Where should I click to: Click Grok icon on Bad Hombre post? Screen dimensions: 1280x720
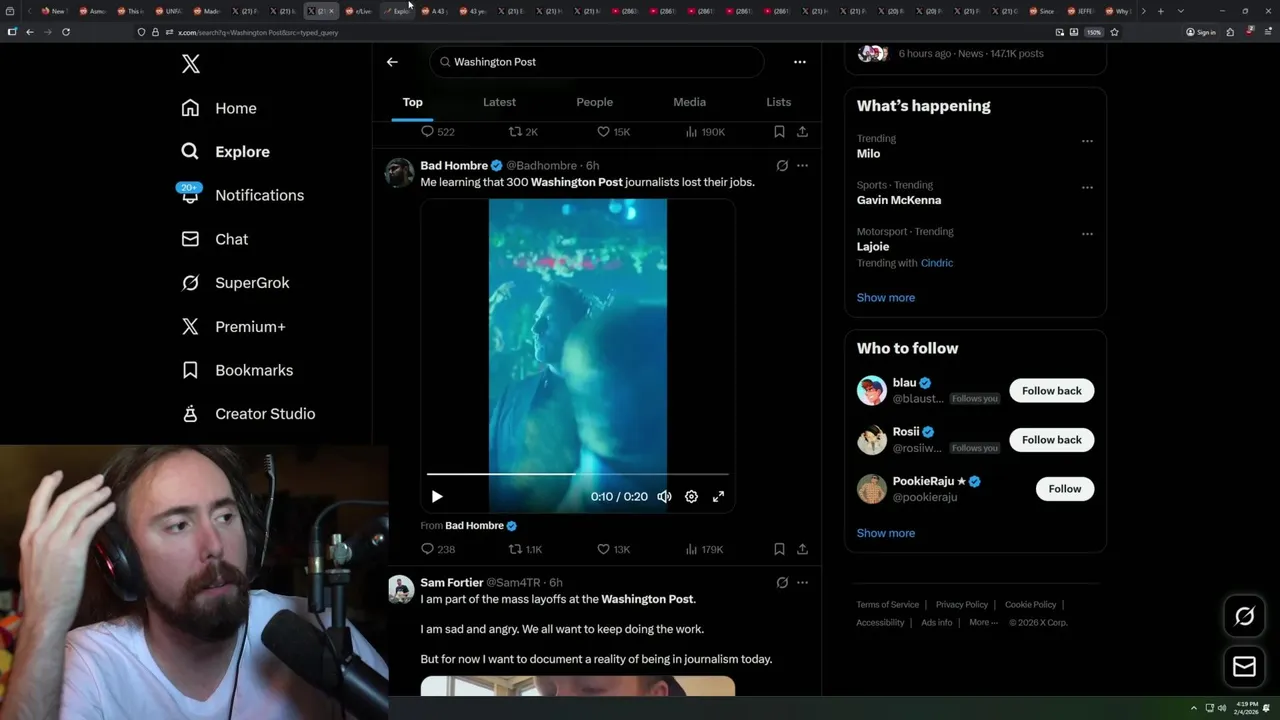pyautogui.click(x=782, y=166)
